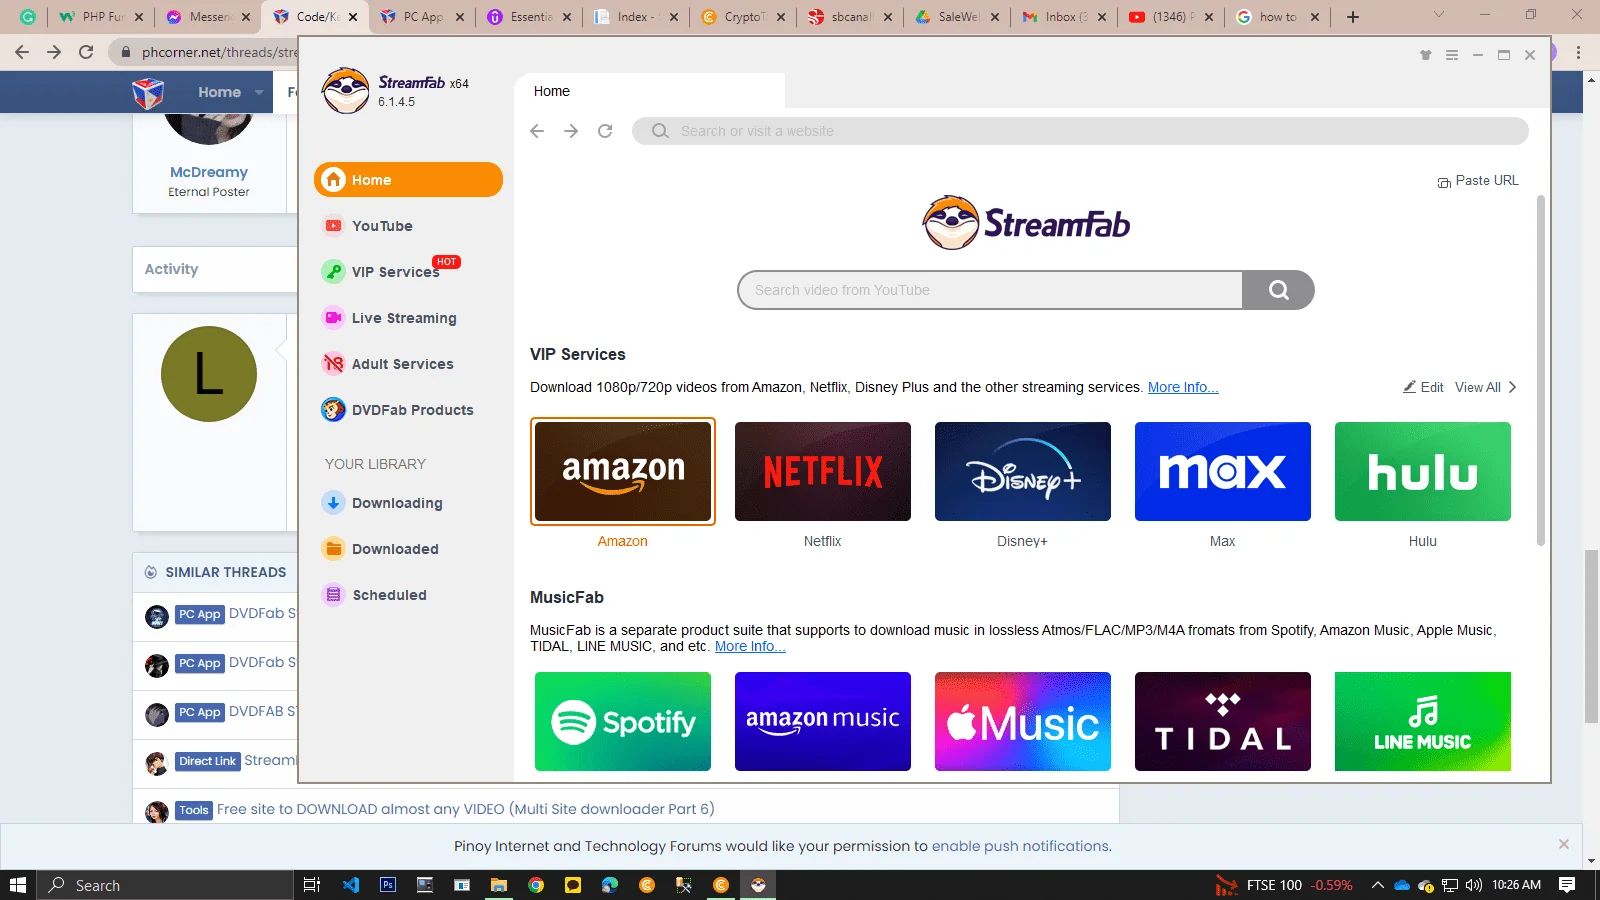Open Visual Studio Code from taskbar

pyautogui.click(x=350, y=885)
